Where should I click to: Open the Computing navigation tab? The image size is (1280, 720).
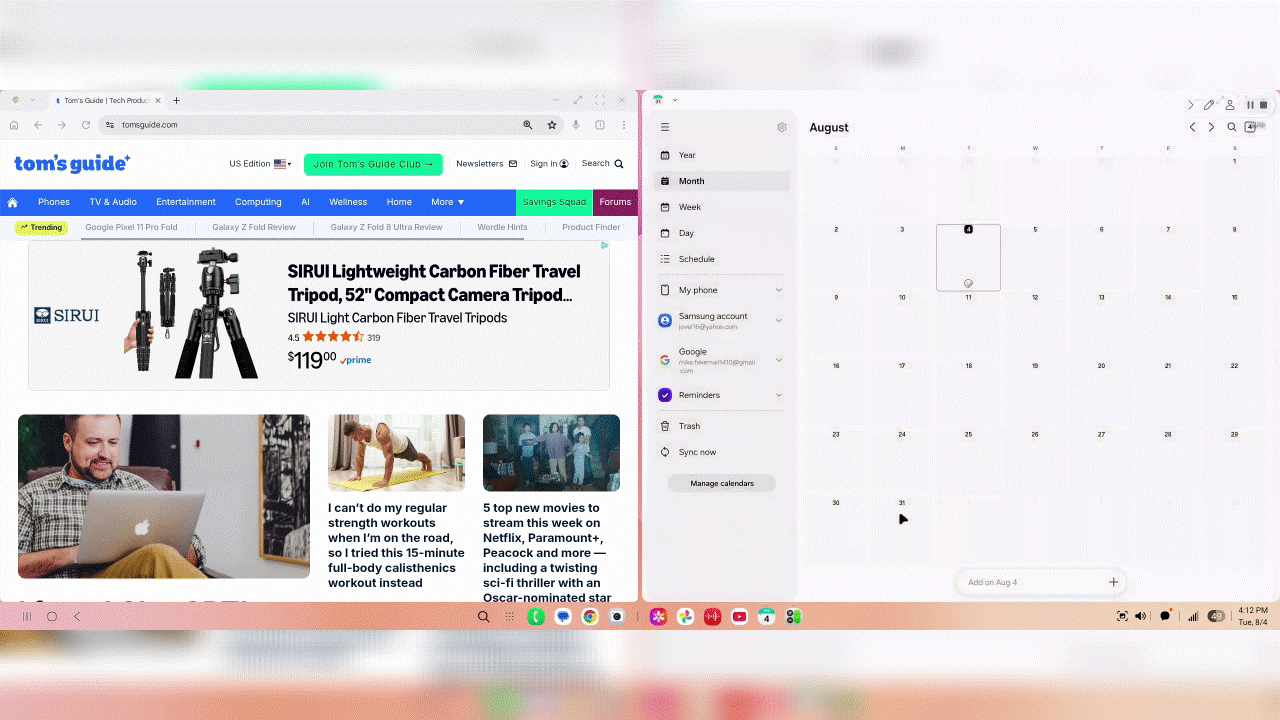[258, 202]
